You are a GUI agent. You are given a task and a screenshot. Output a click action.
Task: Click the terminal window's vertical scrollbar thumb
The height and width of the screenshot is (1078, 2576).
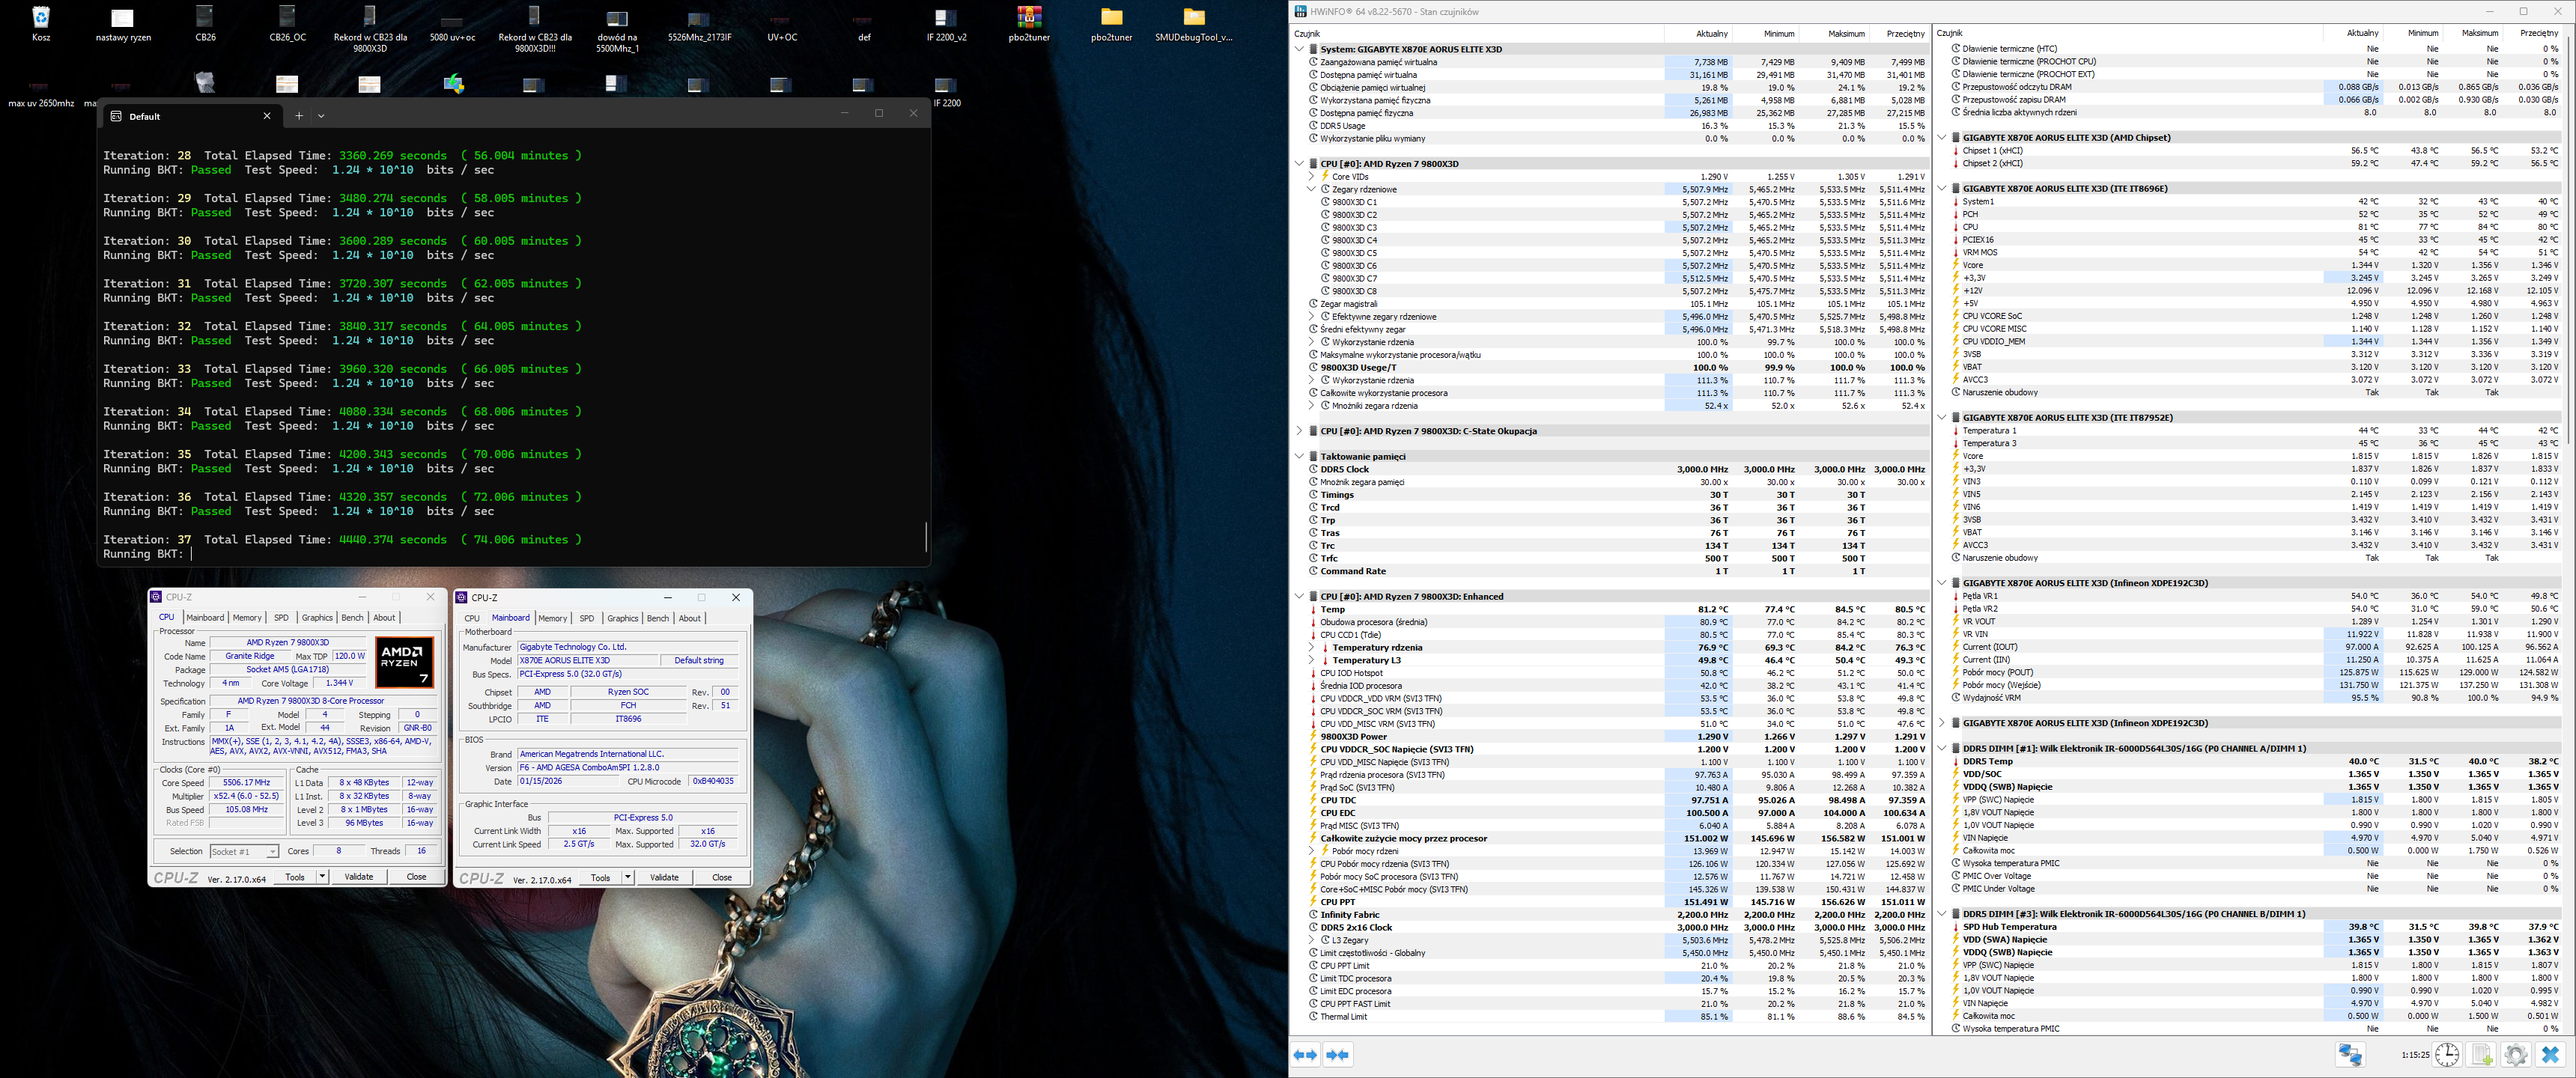click(x=926, y=537)
